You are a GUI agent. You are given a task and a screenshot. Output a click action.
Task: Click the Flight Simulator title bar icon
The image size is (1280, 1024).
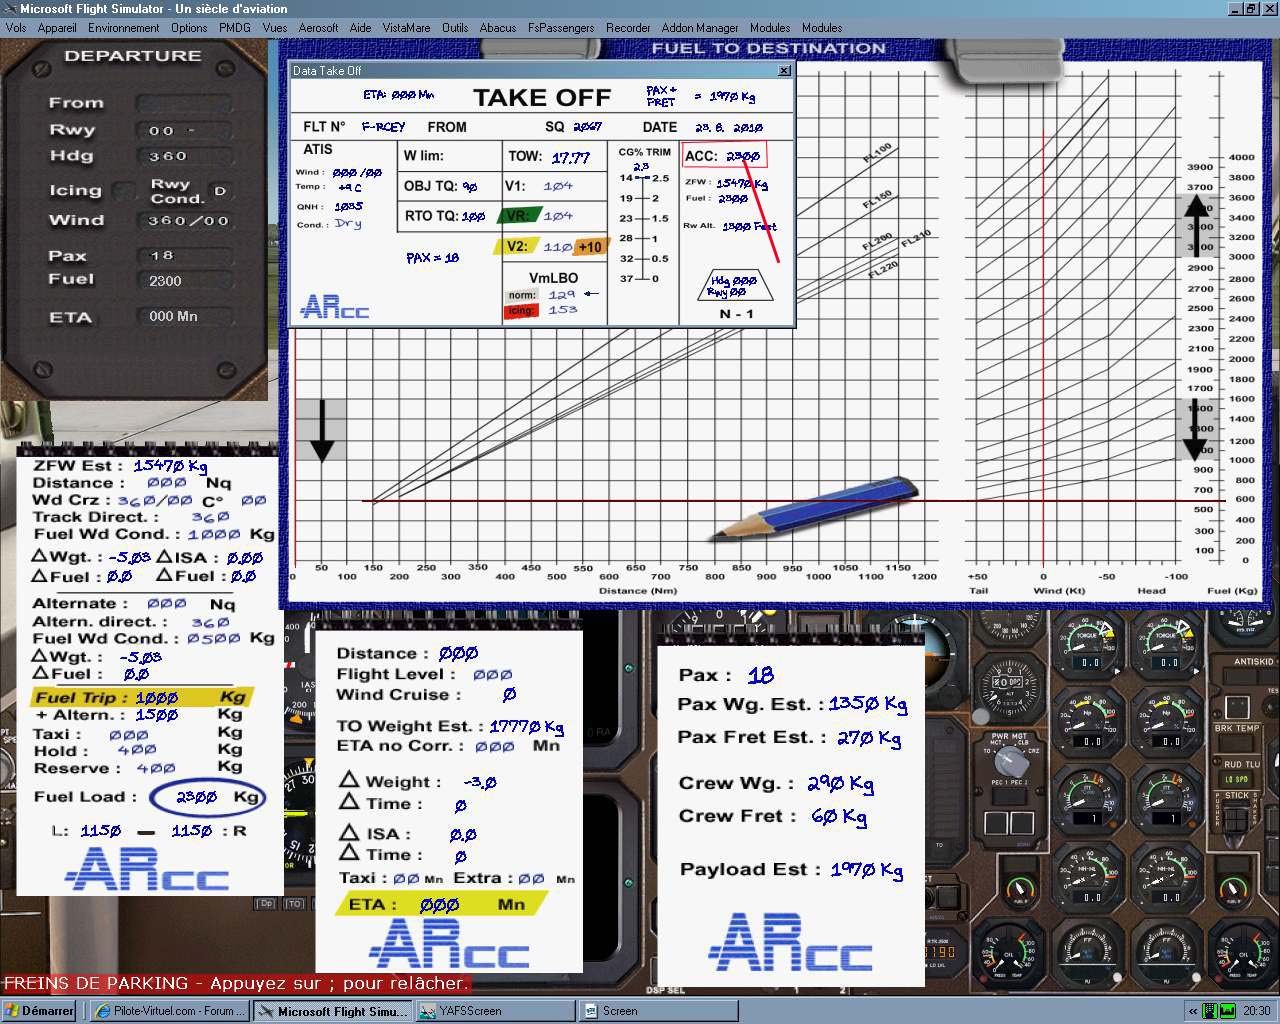coord(10,8)
